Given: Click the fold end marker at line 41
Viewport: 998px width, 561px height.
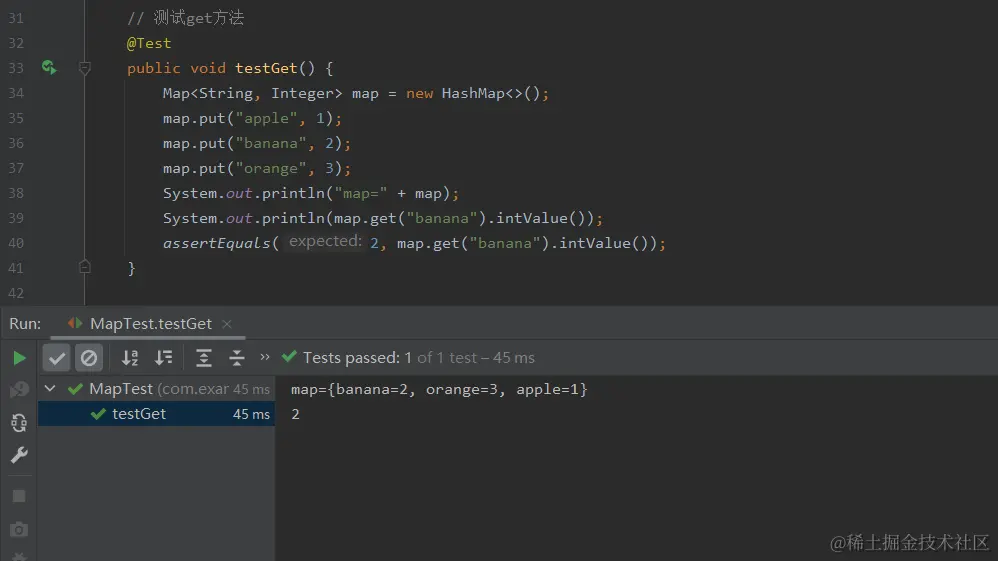Looking at the screenshot, I should (85, 267).
